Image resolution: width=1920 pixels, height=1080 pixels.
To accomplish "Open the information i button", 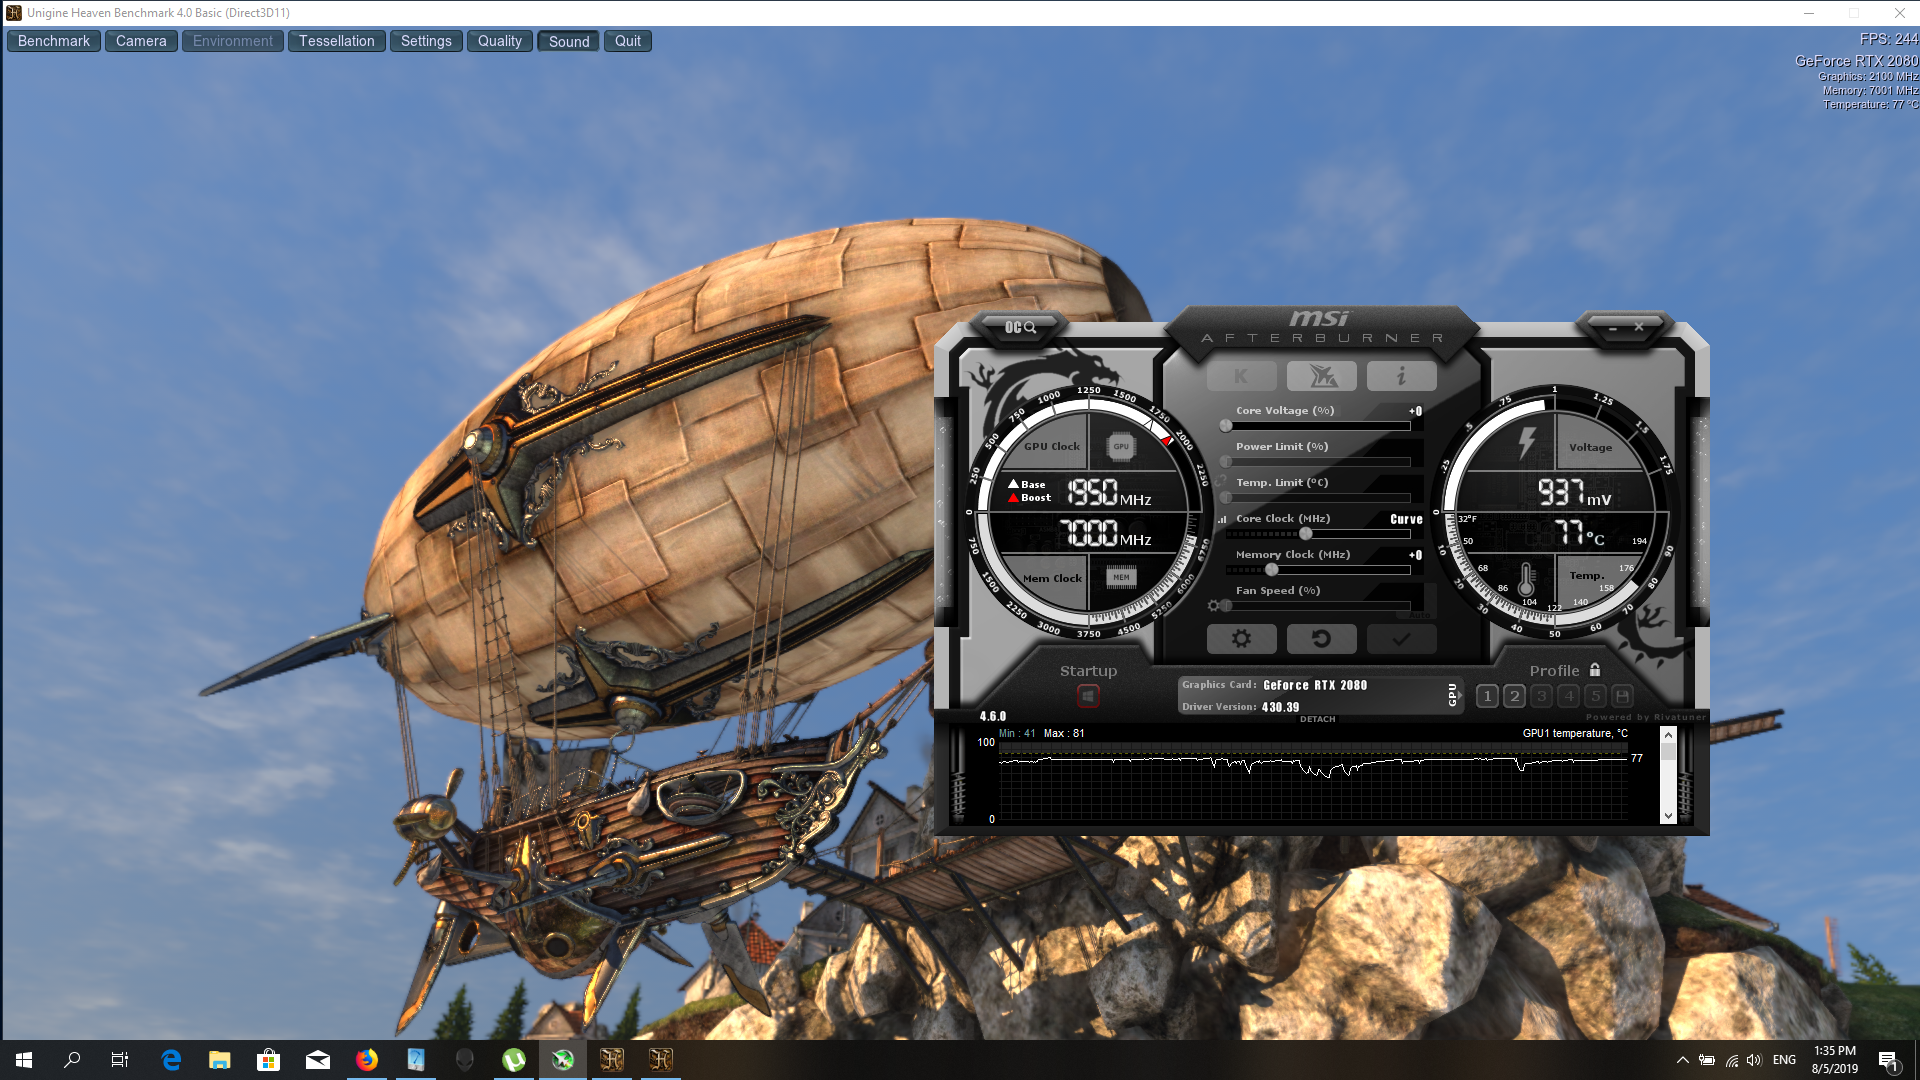I will [x=1401, y=376].
